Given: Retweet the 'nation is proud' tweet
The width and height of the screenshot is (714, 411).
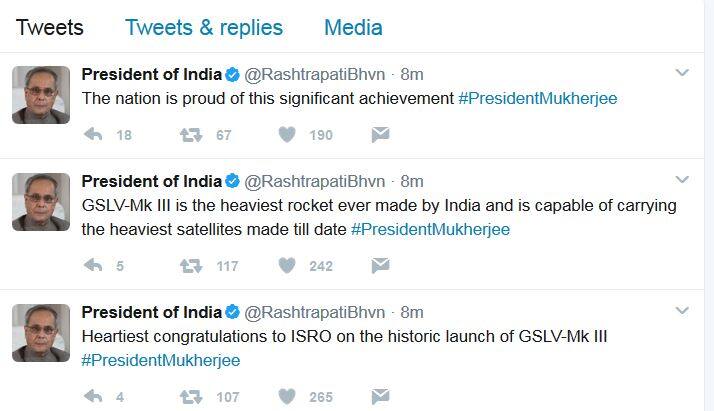Looking at the screenshot, I should [x=190, y=135].
